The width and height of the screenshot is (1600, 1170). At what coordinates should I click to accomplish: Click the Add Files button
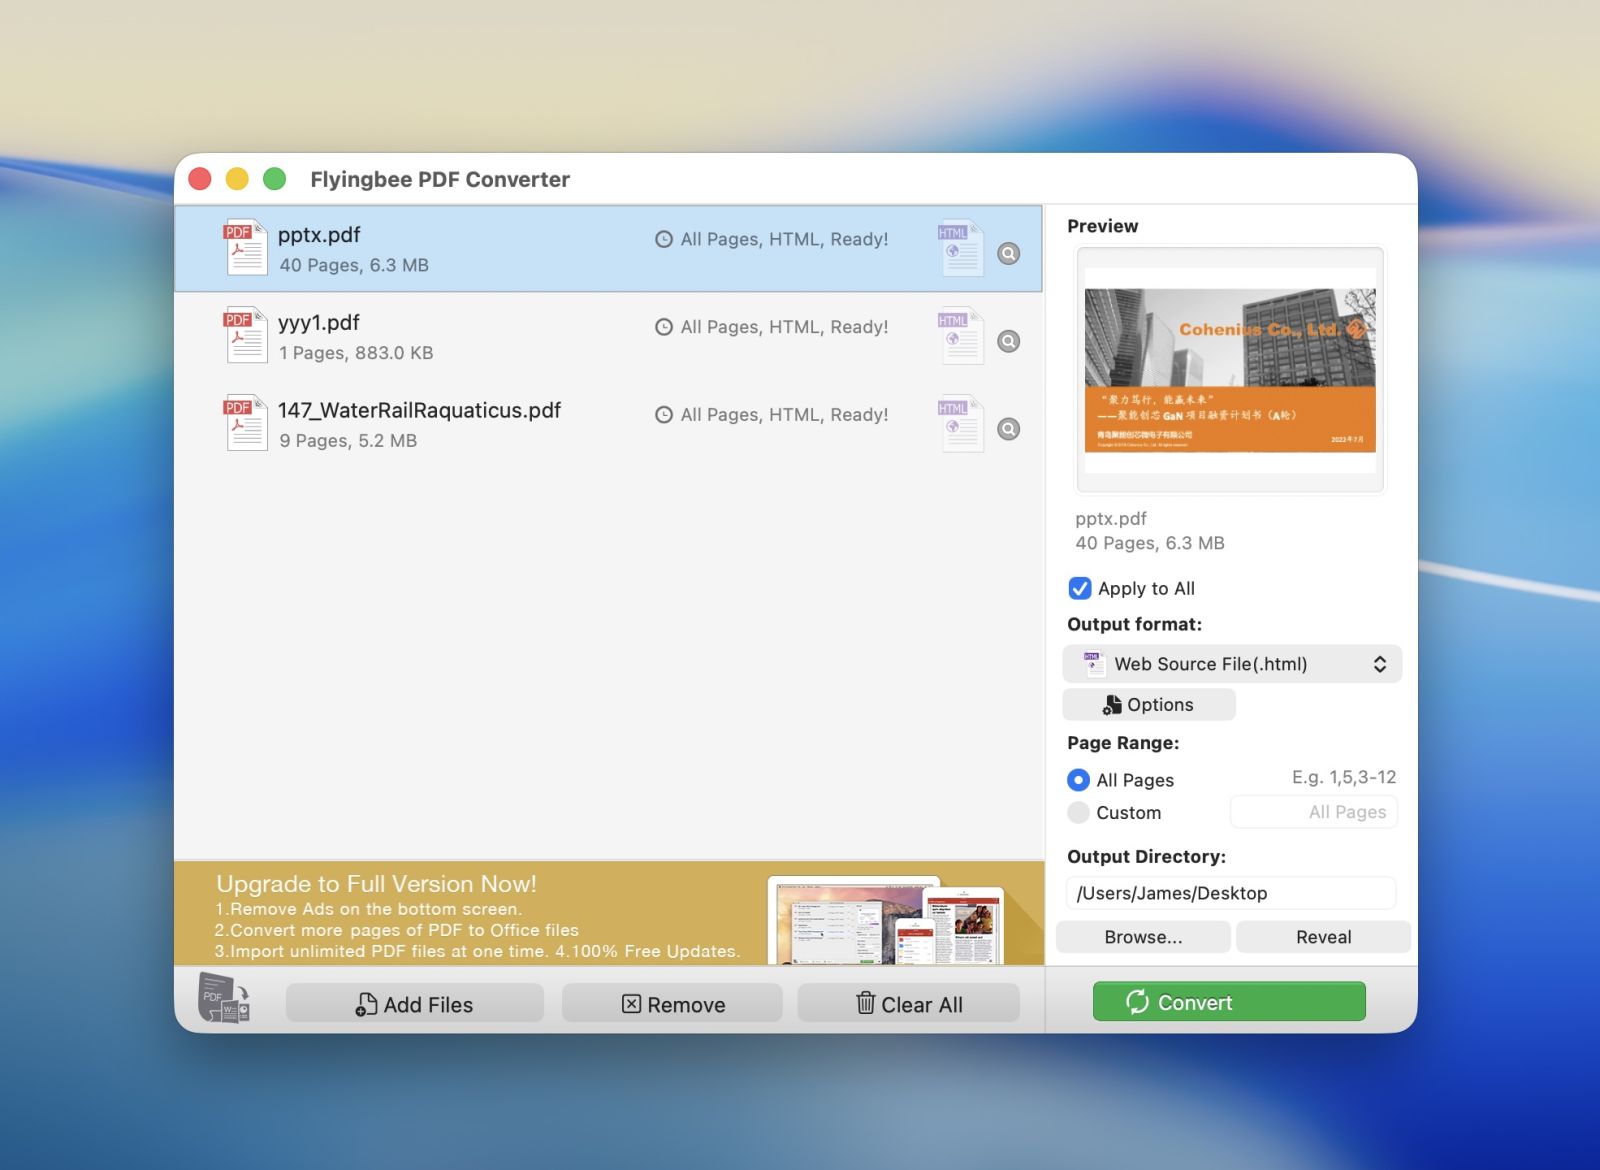[x=415, y=1004]
